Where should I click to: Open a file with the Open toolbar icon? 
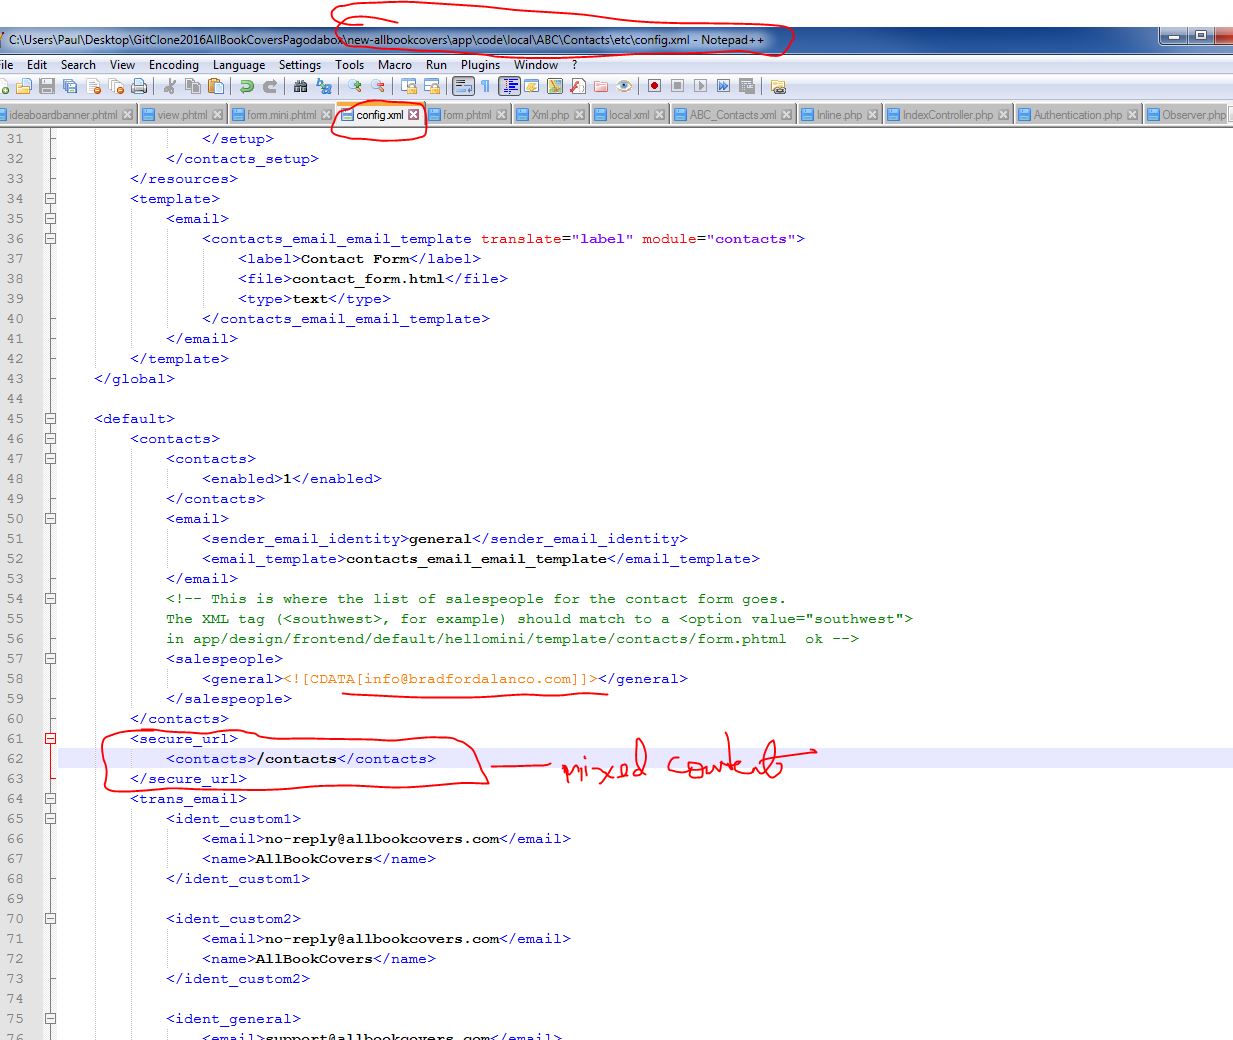[x=24, y=86]
